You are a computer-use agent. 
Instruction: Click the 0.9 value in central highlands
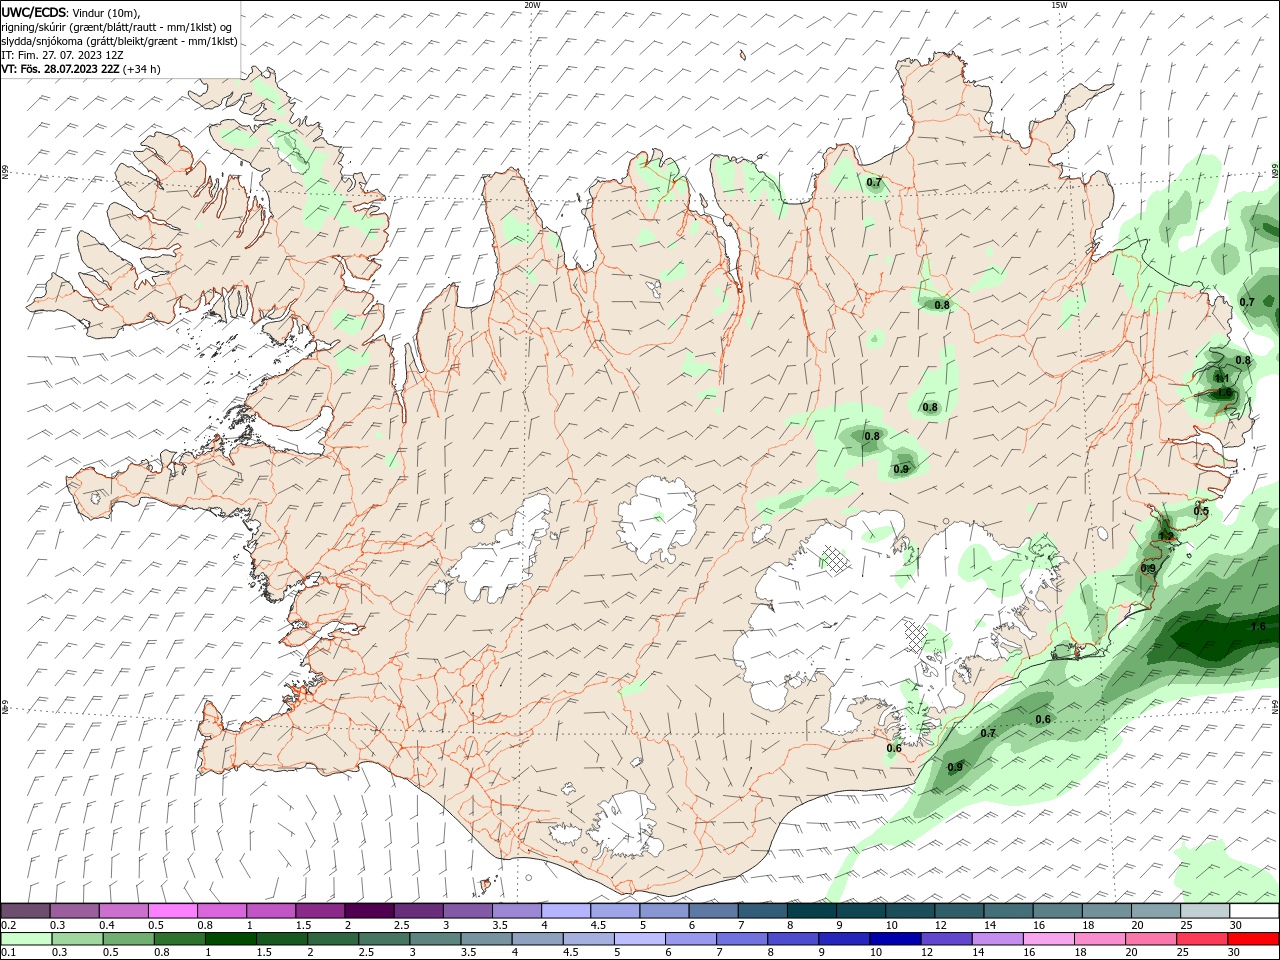(x=901, y=469)
